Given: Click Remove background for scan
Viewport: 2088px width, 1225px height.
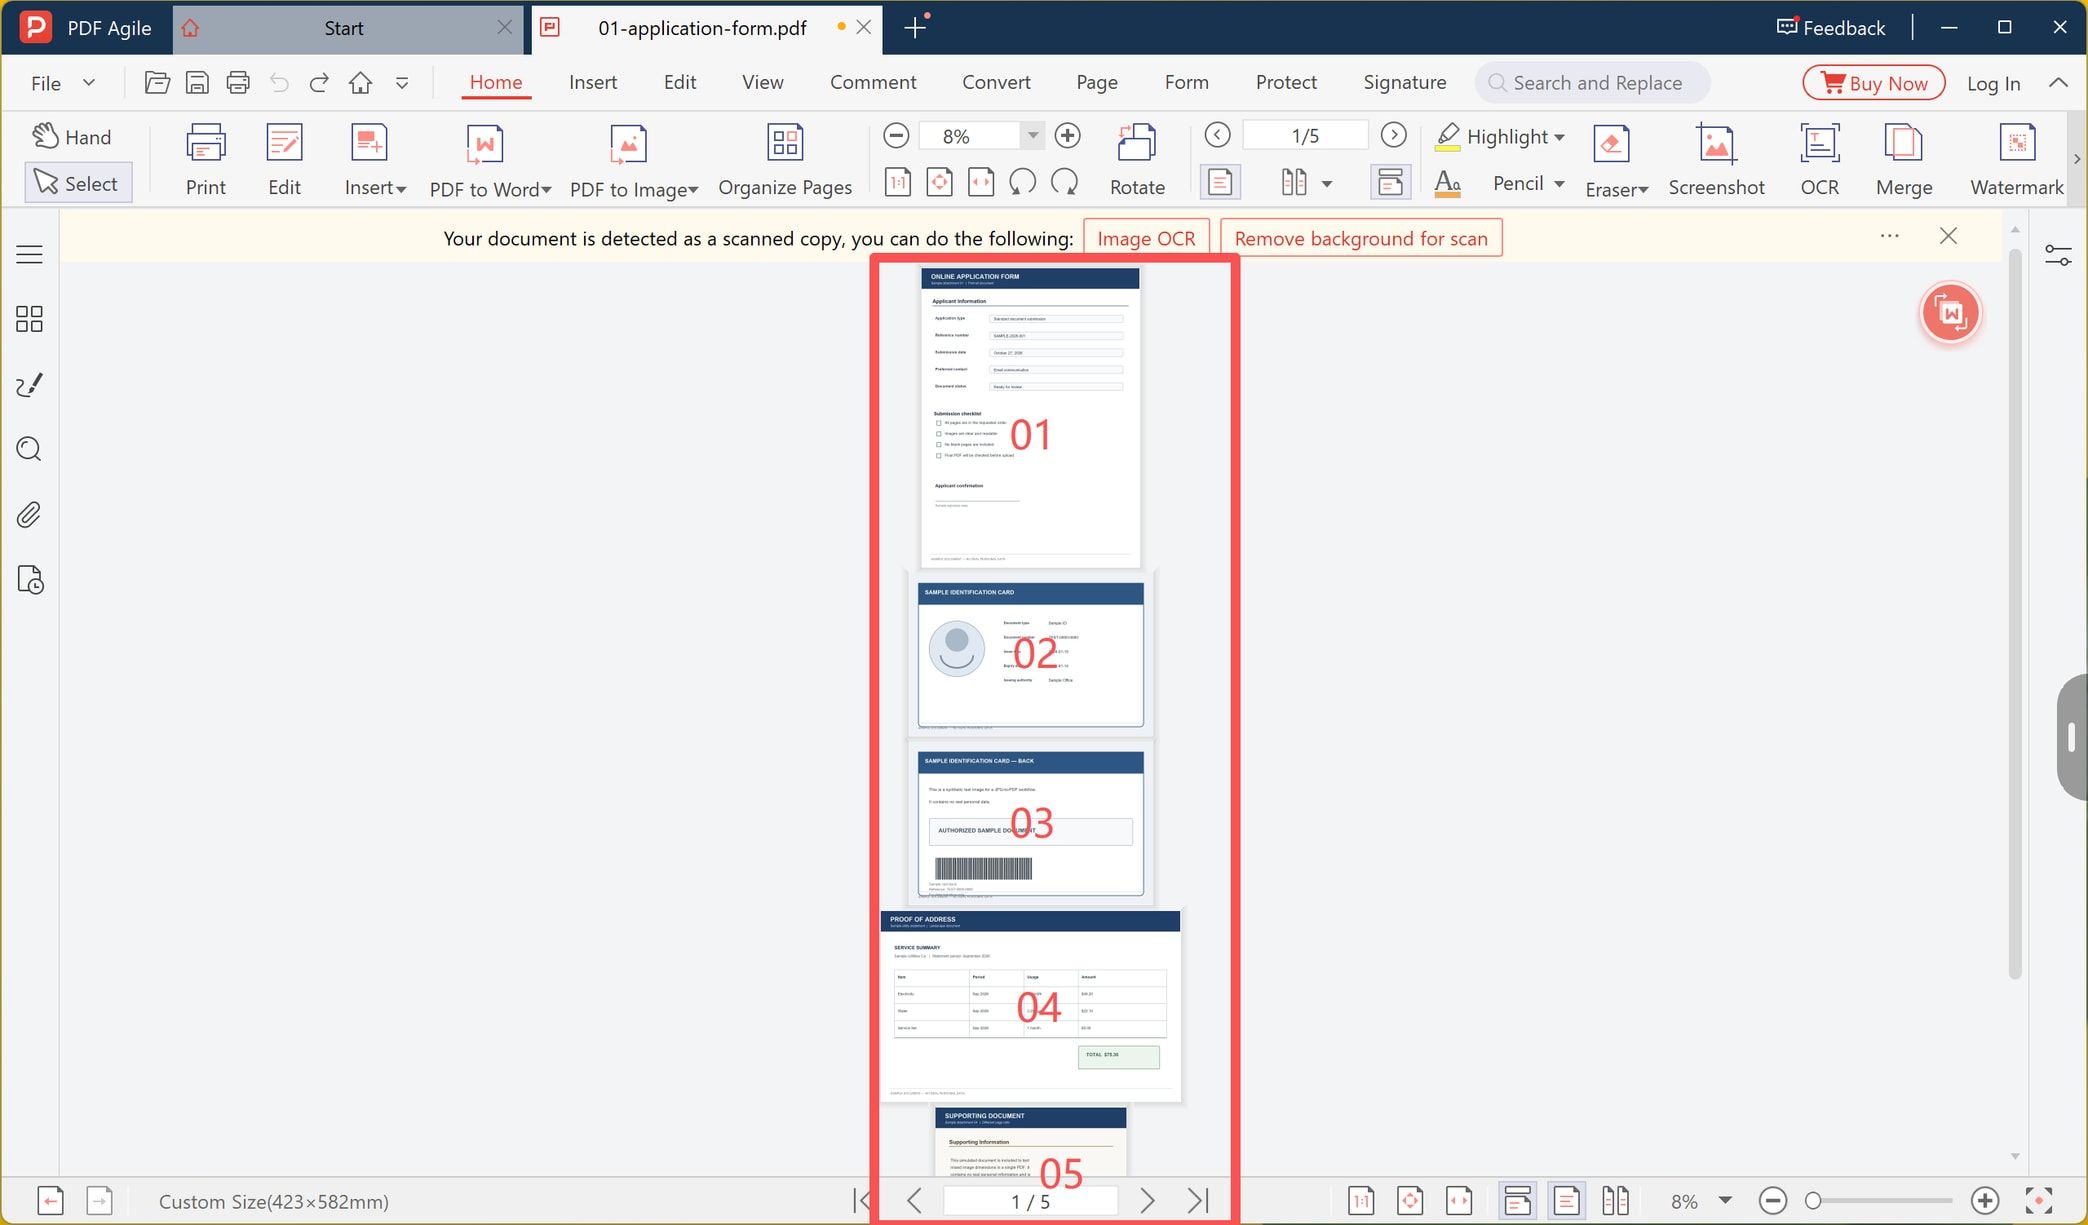Looking at the screenshot, I should 1361,238.
